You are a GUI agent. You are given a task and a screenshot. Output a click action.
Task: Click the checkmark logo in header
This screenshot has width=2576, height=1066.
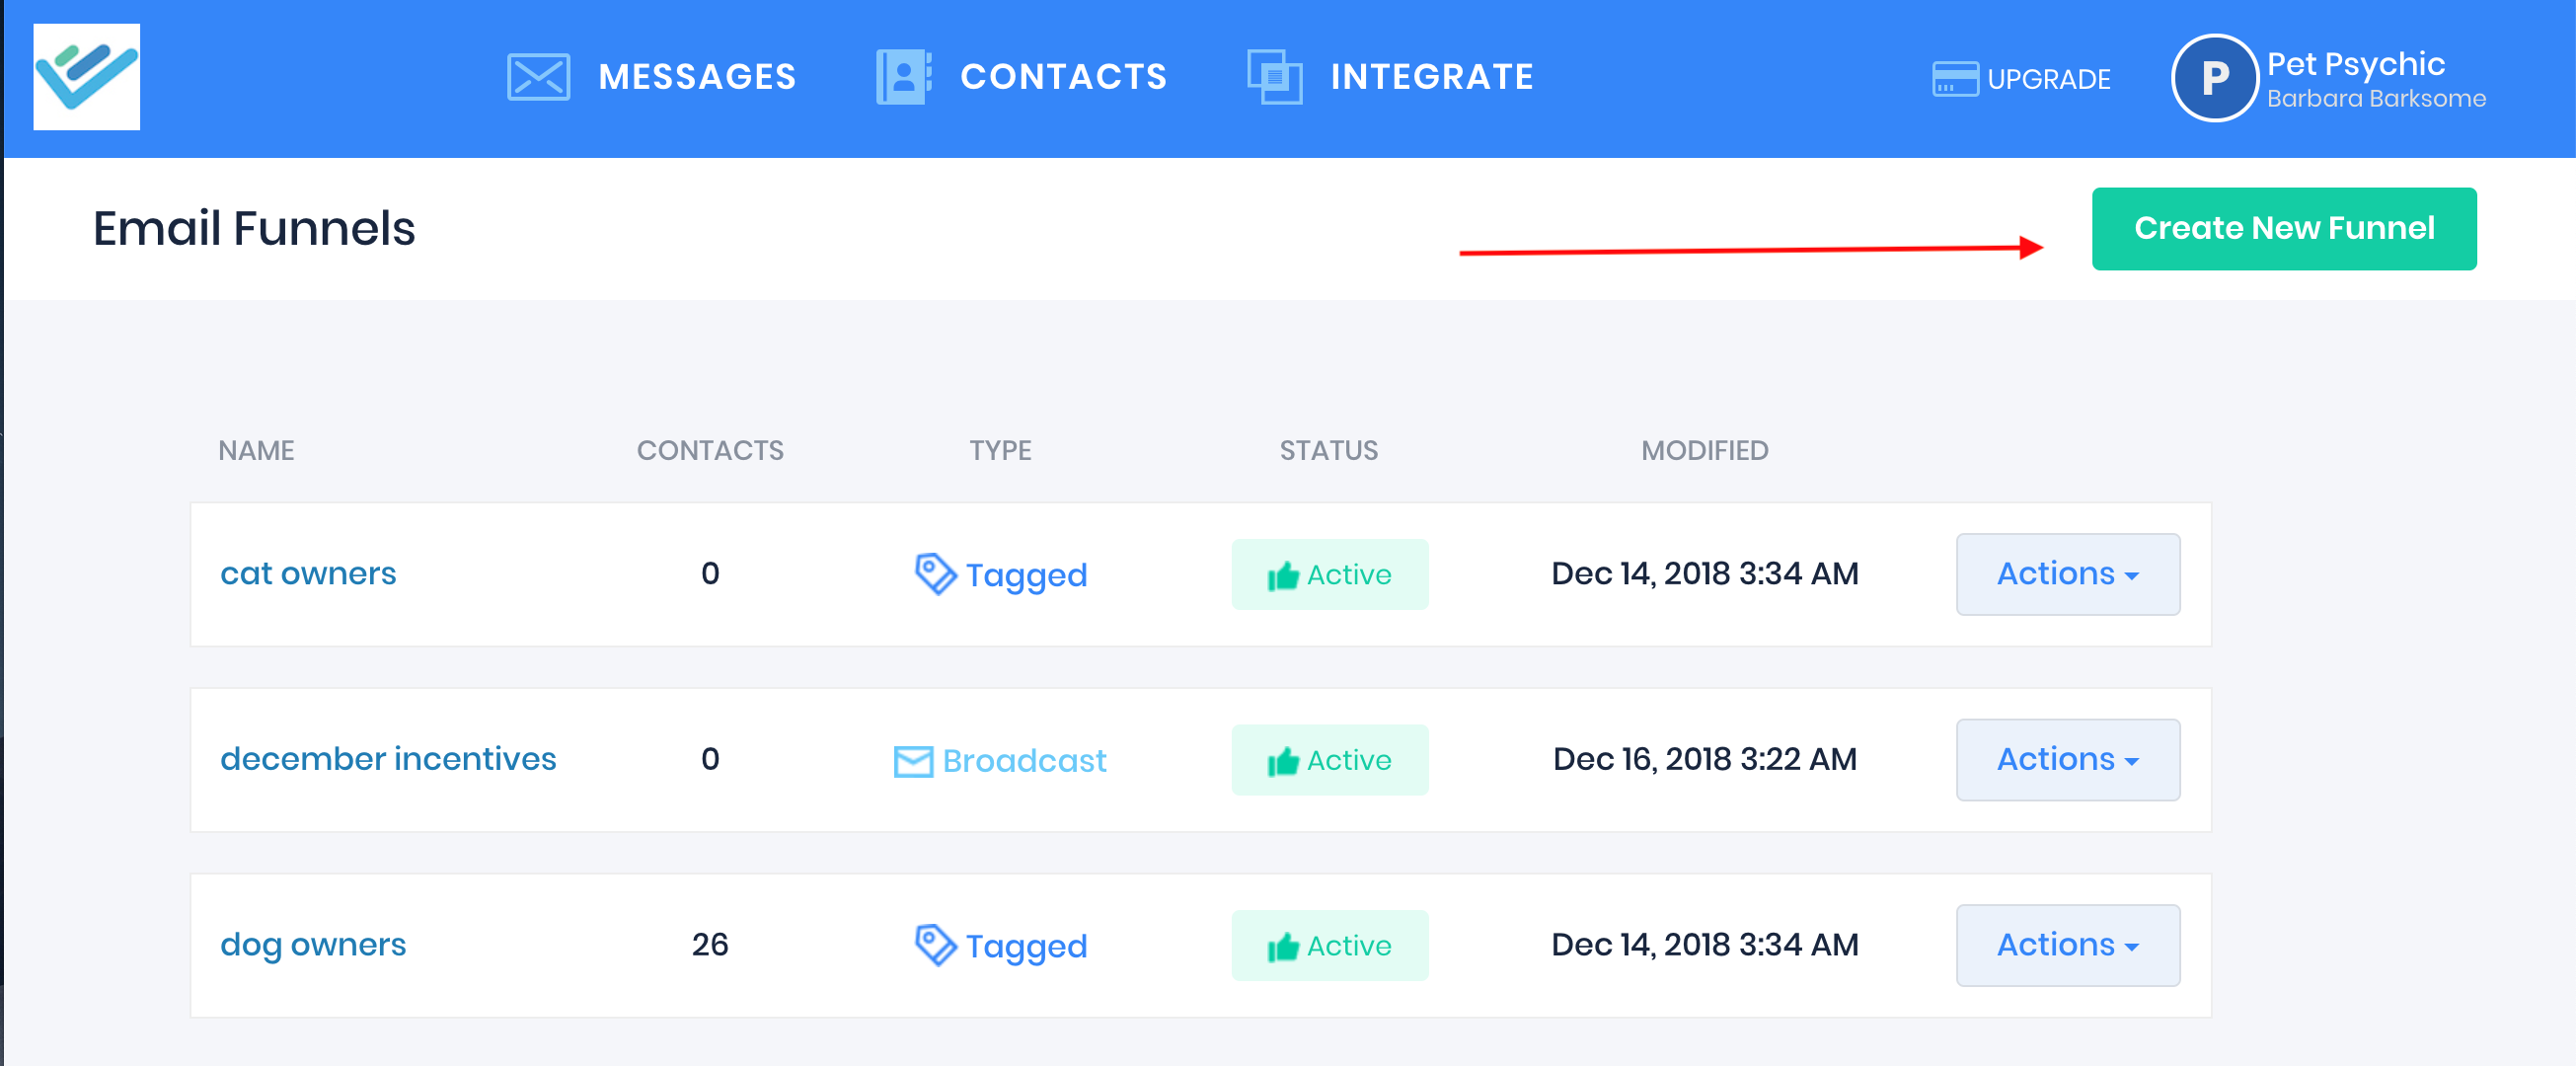(x=86, y=77)
